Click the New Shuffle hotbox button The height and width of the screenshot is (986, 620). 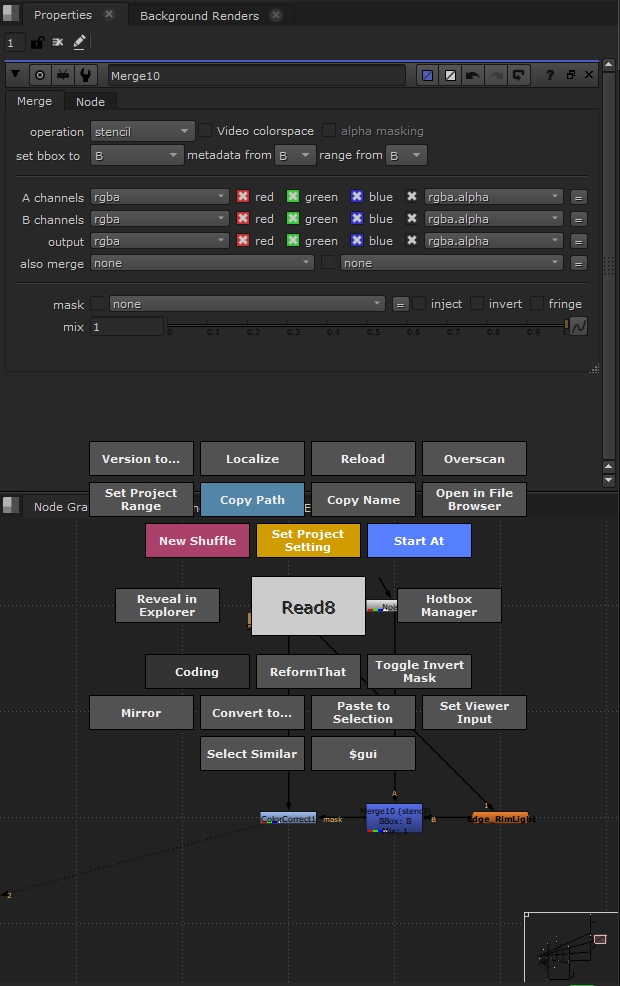pyautogui.click(x=197, y=541)
